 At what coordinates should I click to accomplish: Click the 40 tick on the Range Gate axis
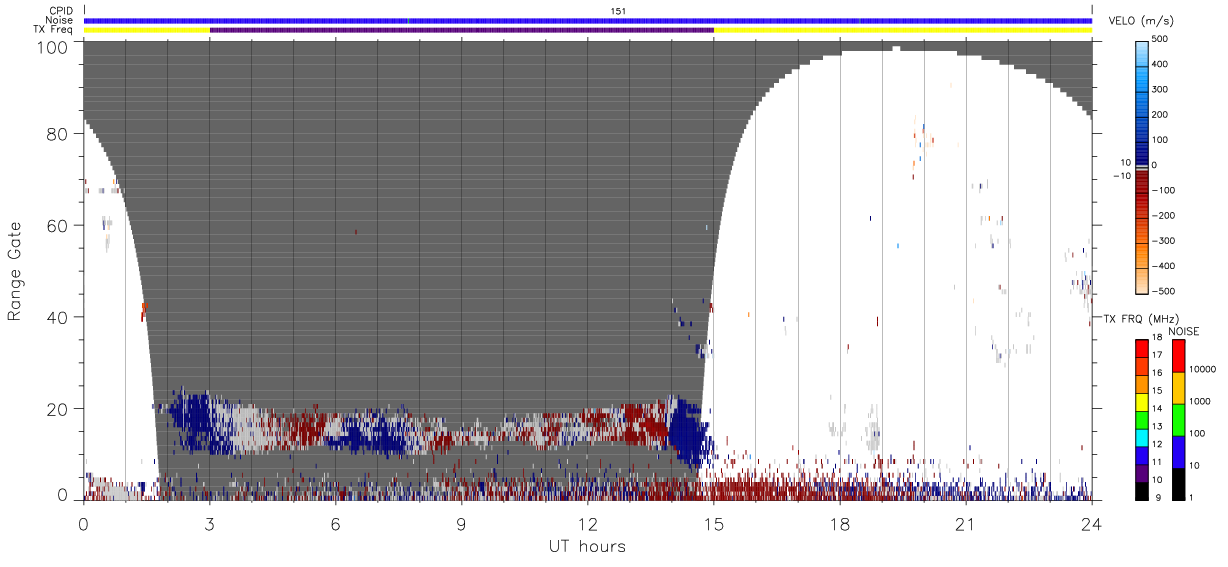pos(58,317)
